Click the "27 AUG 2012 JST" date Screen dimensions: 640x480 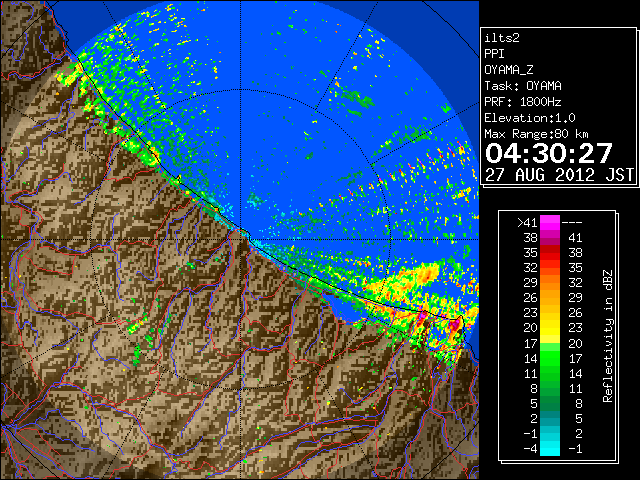pyautogui.click(x=560, y=175)
